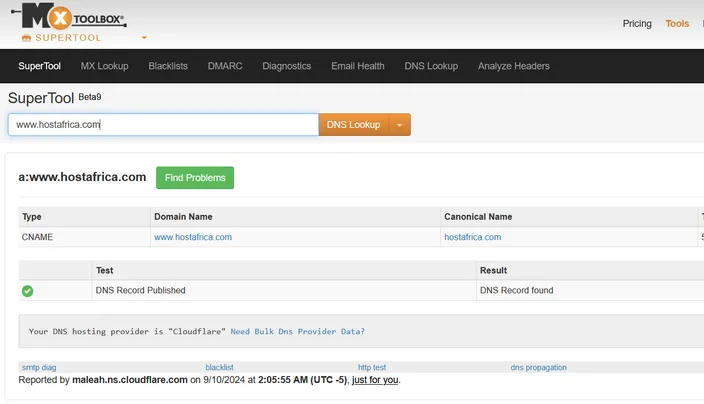Viewport: 704px width, 404px height.
Task: Click the http test link
Action: (372, 367)
